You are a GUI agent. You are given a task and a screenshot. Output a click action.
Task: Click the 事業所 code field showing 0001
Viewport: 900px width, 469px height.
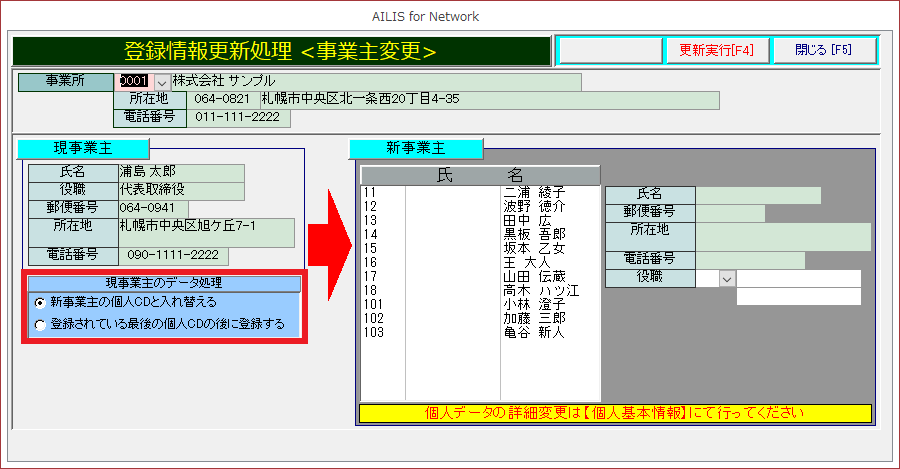[x=134, y=81]
